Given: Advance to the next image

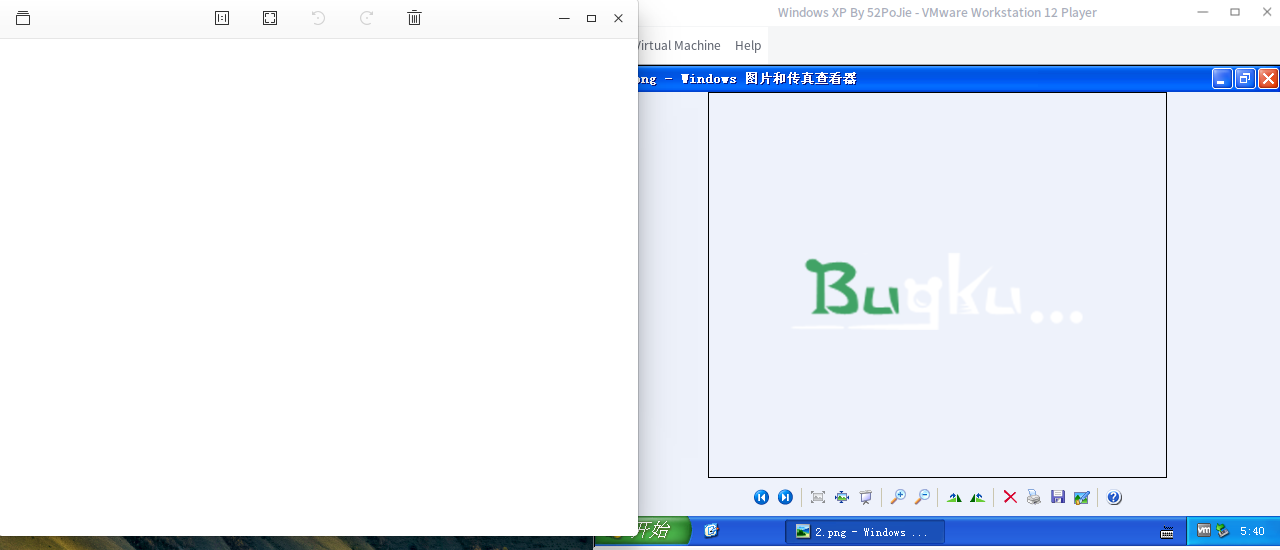Looking at the screenshot, I should [785, 497].
